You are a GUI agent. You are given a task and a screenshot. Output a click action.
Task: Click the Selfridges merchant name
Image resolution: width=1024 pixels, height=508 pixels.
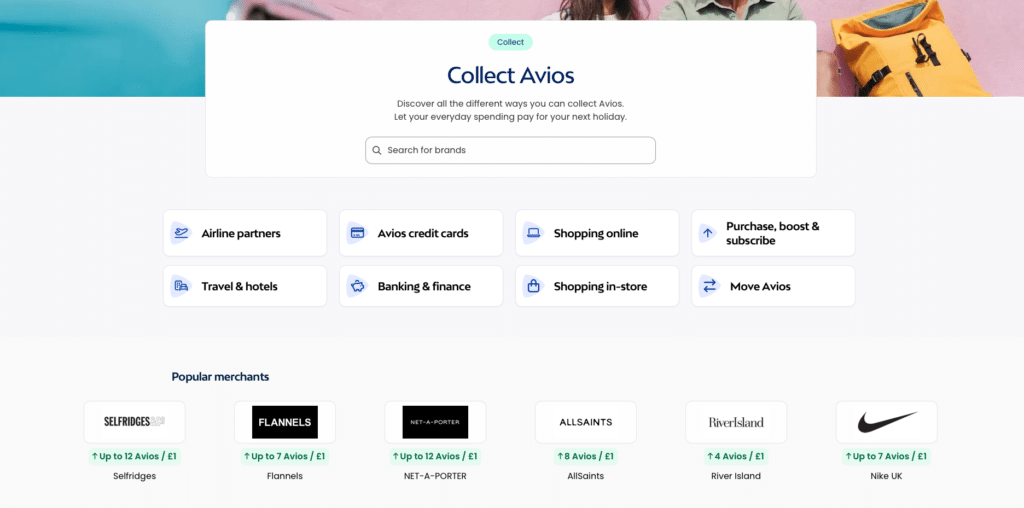click(135, 476)
